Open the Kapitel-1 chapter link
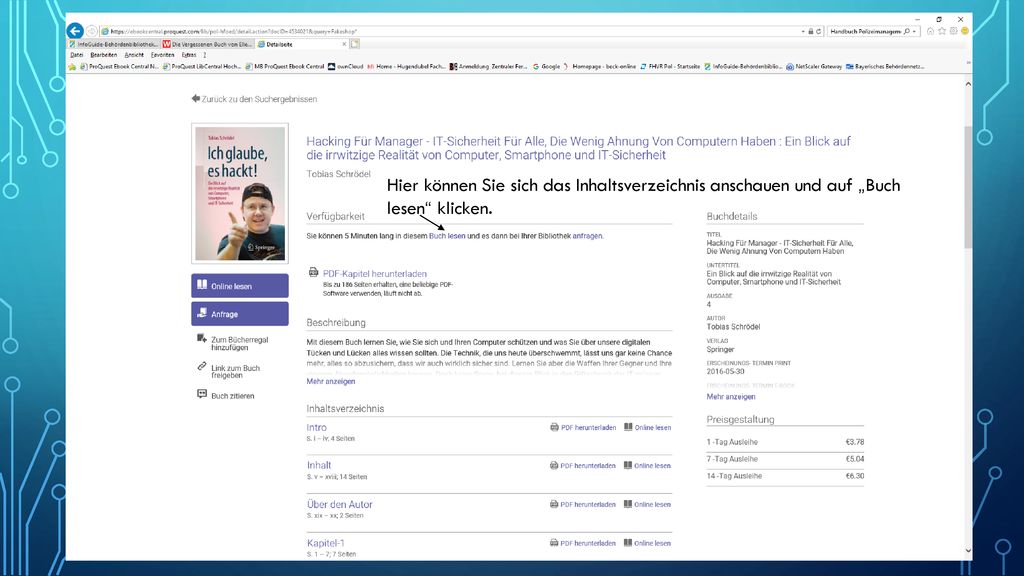Screen dimensions: 1024x576 [x=325, y=543]
